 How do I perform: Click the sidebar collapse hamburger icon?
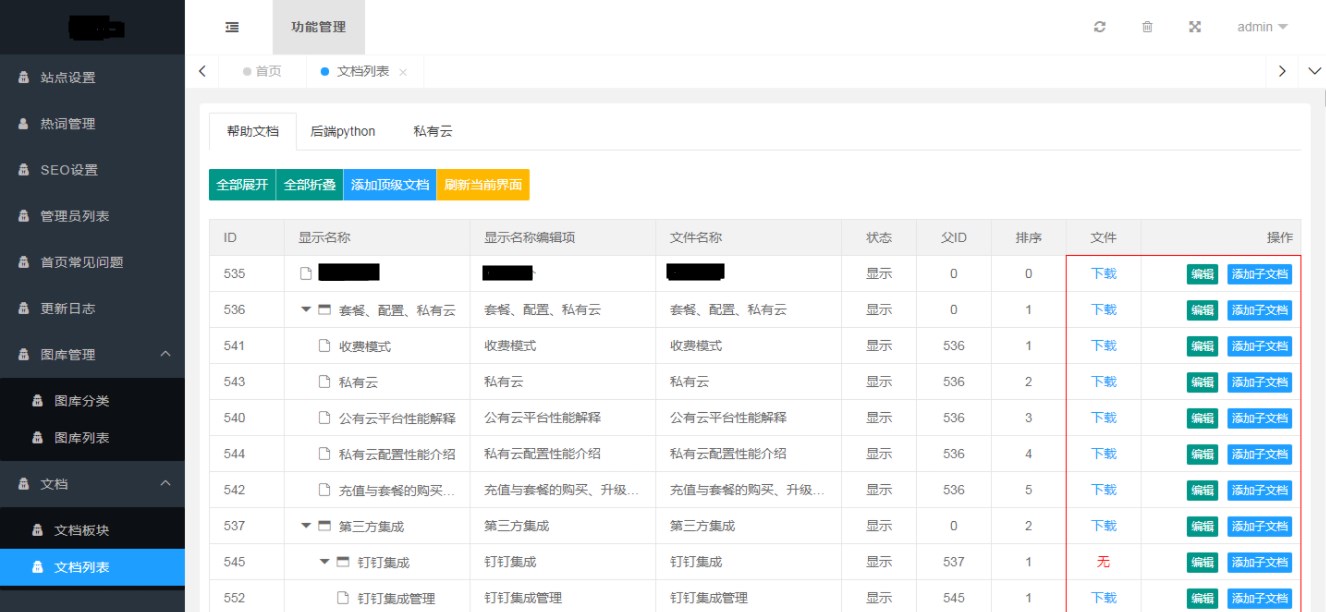[232, 27]
